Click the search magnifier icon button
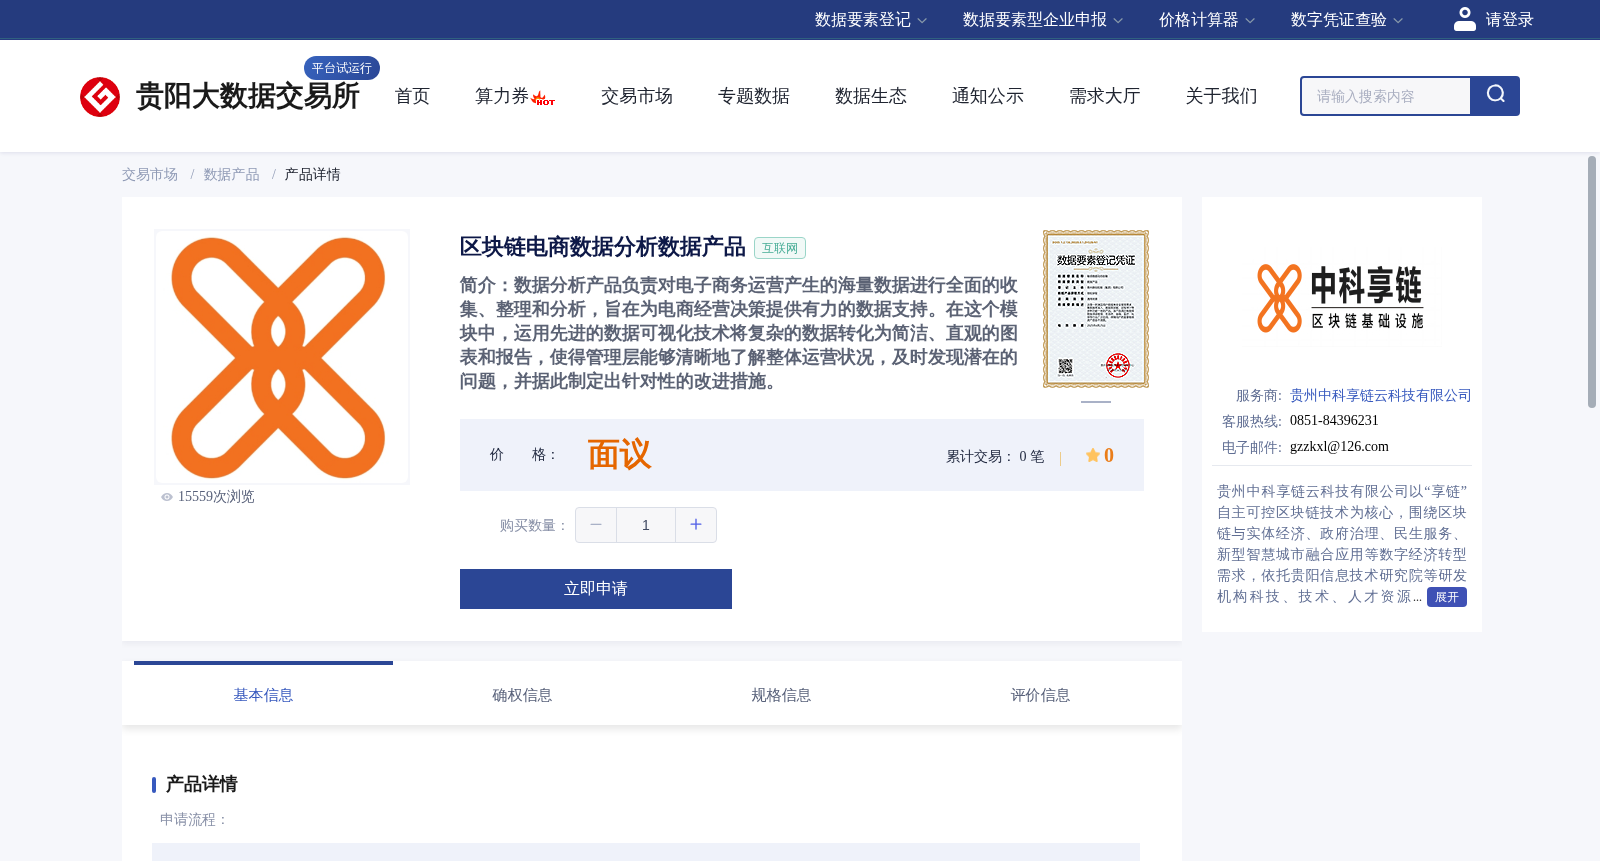This screenshot has height=861, width=1600. [1495, 96]
